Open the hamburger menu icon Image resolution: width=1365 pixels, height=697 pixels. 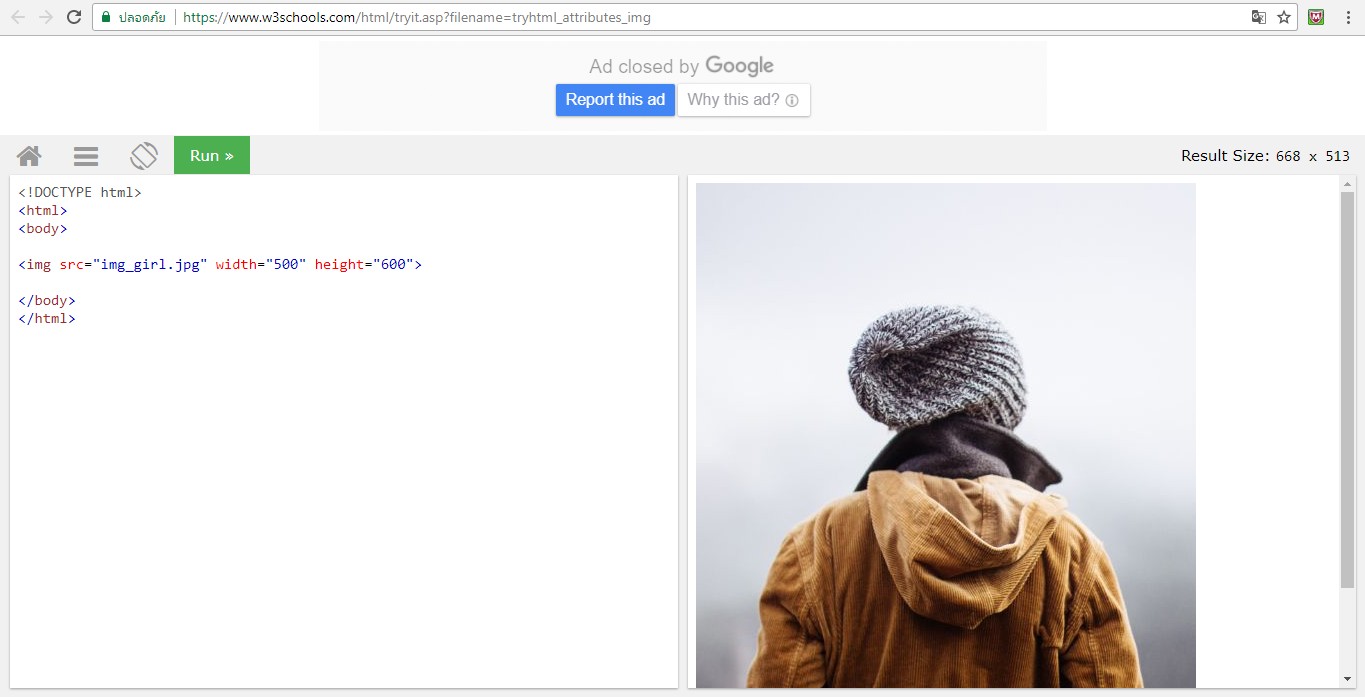86,156
